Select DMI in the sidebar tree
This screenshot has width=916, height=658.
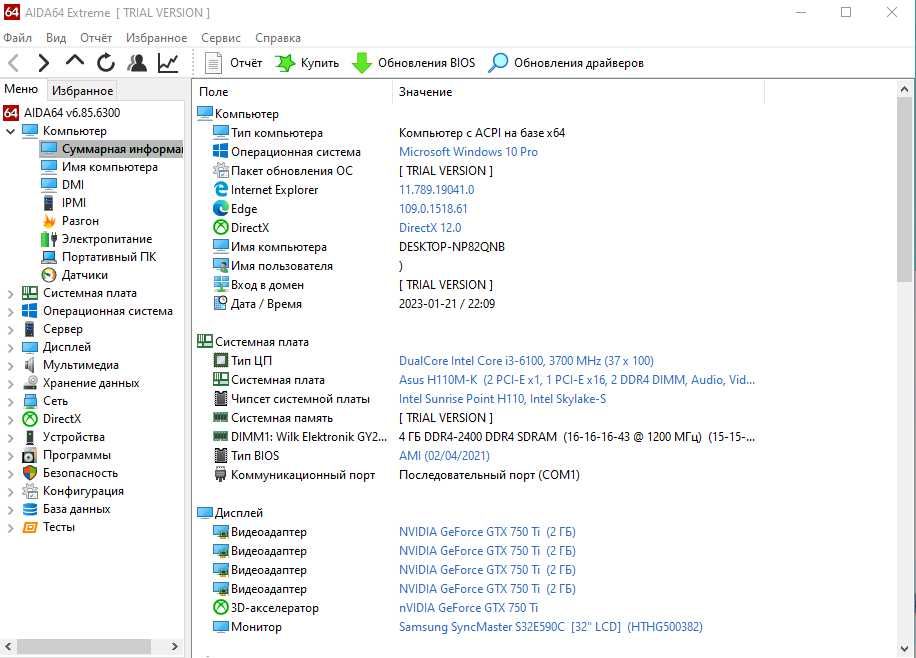(73, 185)
